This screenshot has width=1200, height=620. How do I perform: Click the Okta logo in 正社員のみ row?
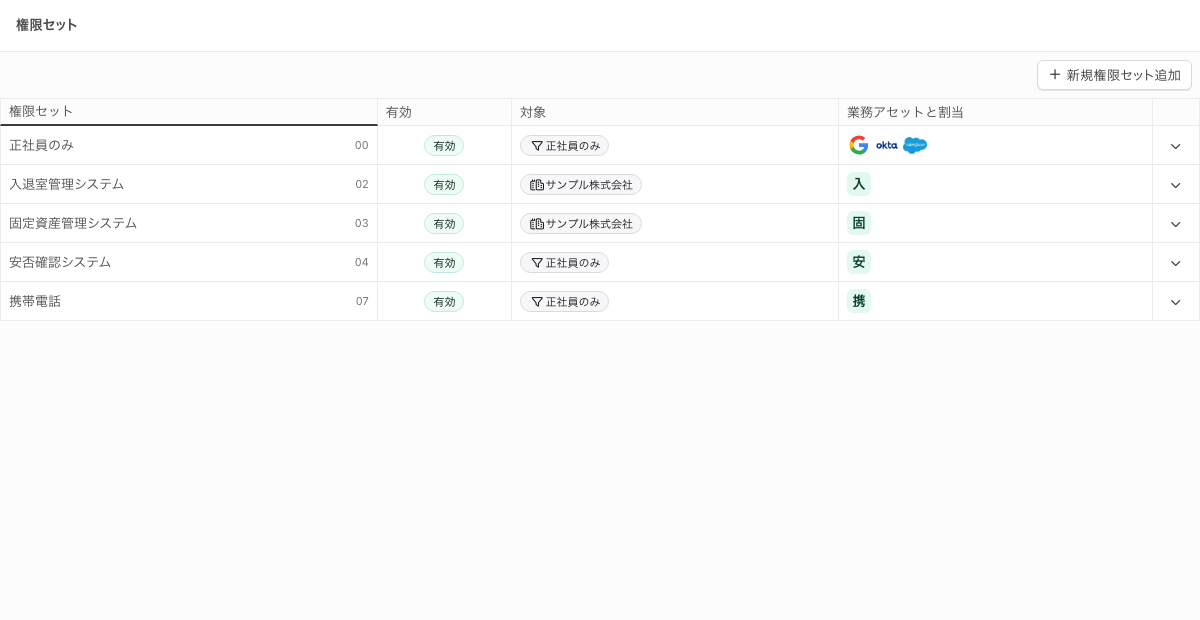[x=887, y=145]
